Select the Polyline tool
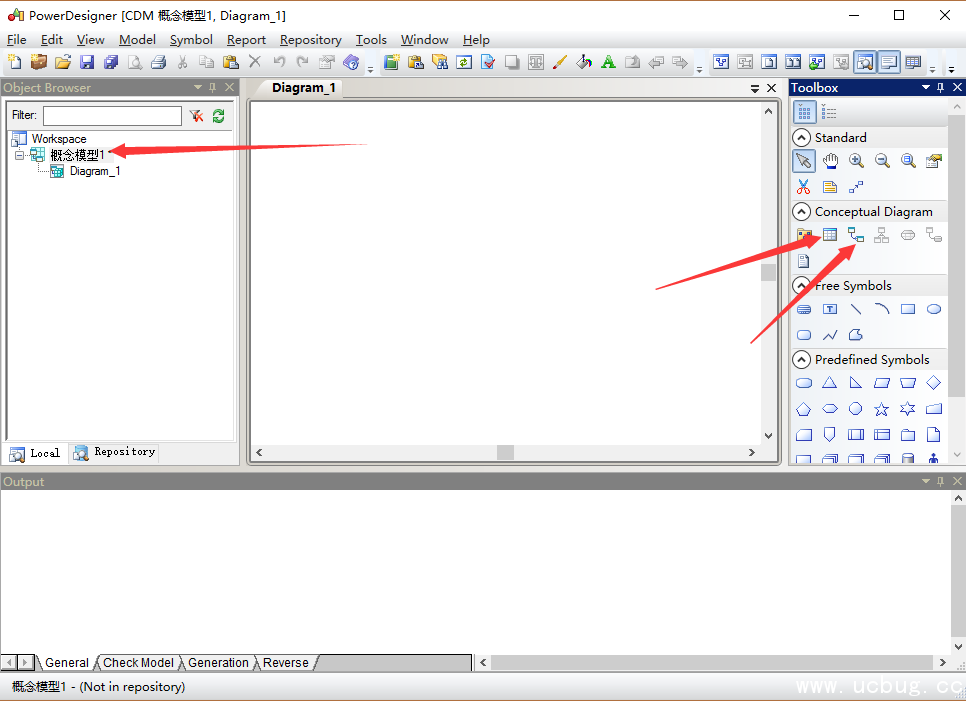The image size is (966, 701). [x=830, y=335]
